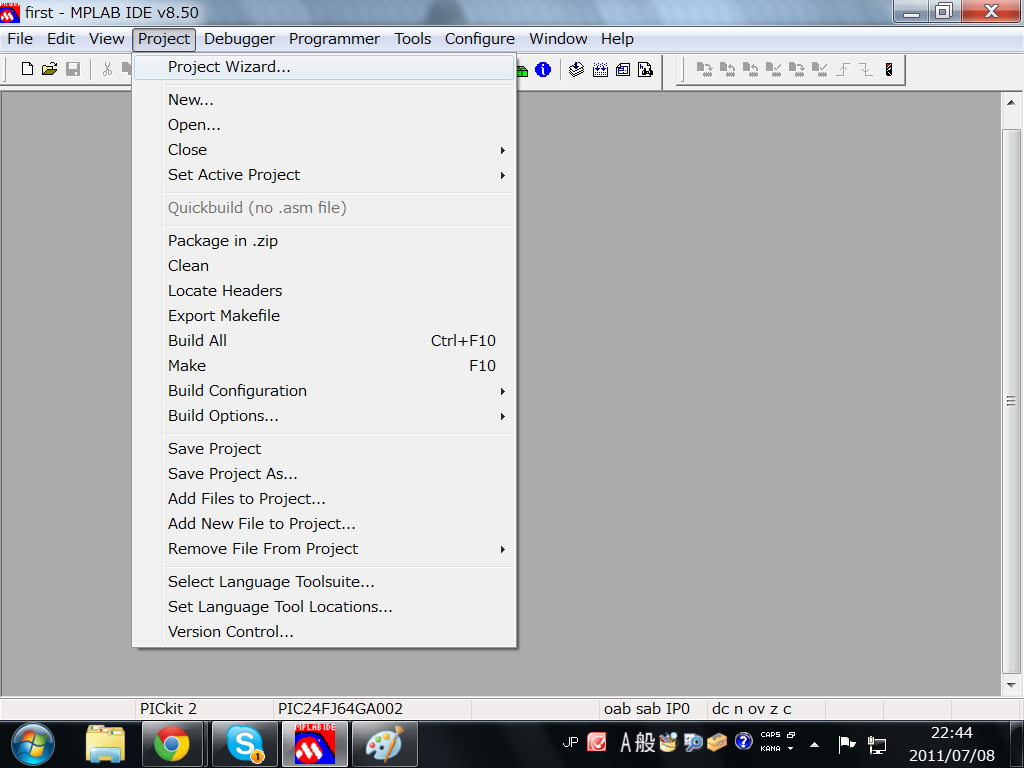Click the Hold in Reset step-down icon

(866, 69)
